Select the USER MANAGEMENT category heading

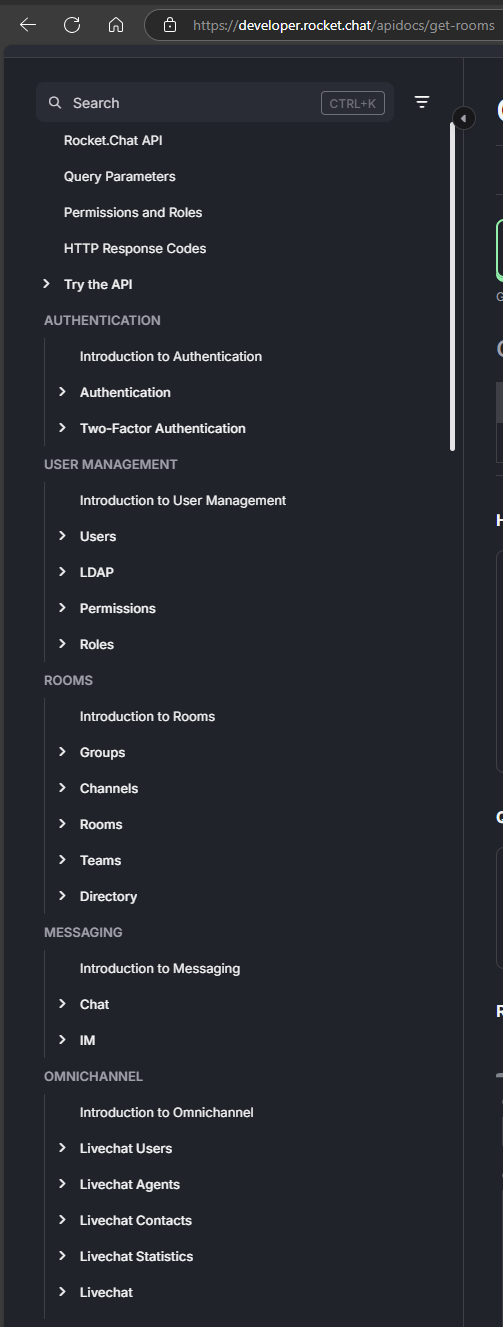pos(111,464)
